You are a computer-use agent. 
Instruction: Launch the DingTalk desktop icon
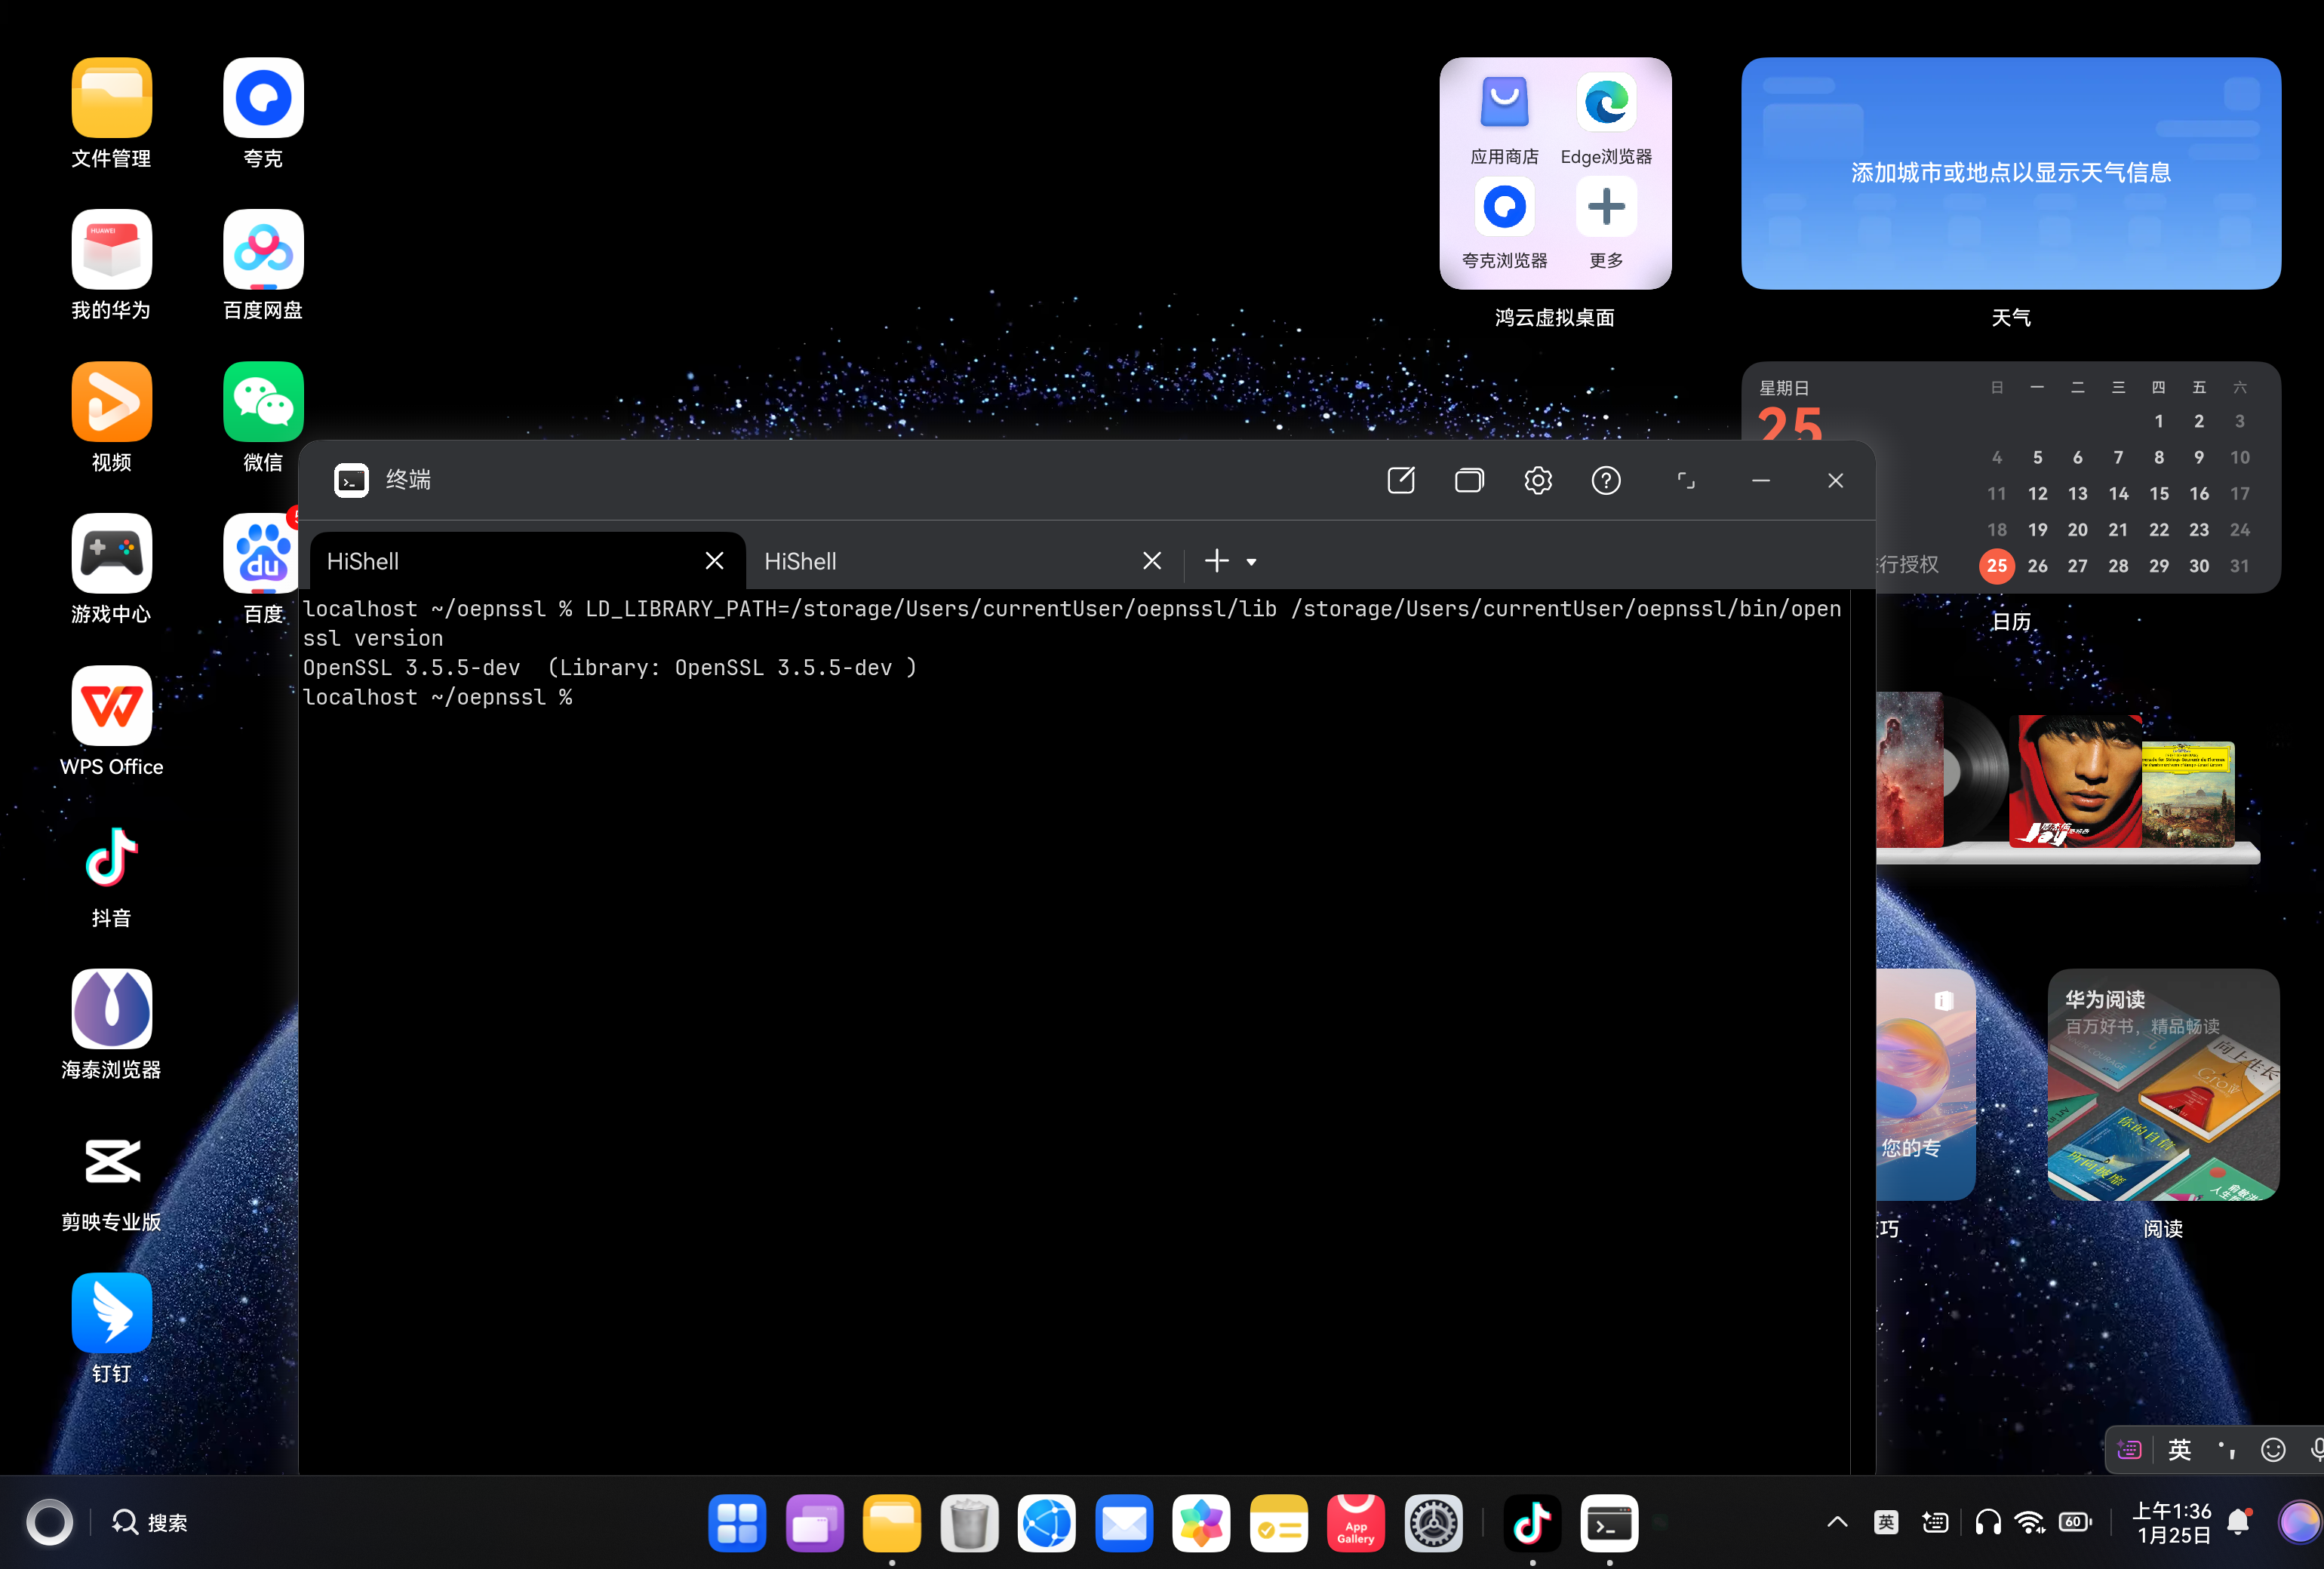112,1313
